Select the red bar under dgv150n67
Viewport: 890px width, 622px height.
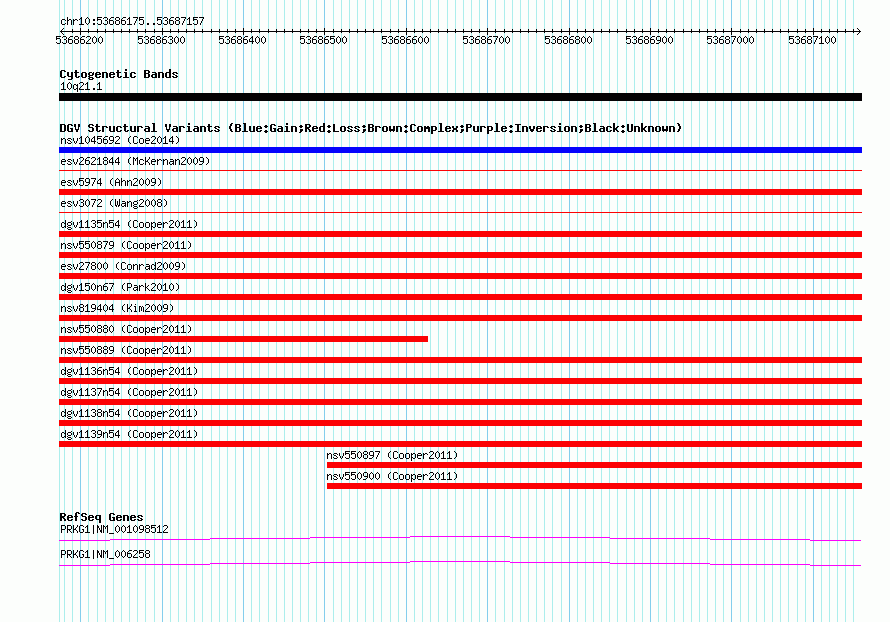(460, 297)
